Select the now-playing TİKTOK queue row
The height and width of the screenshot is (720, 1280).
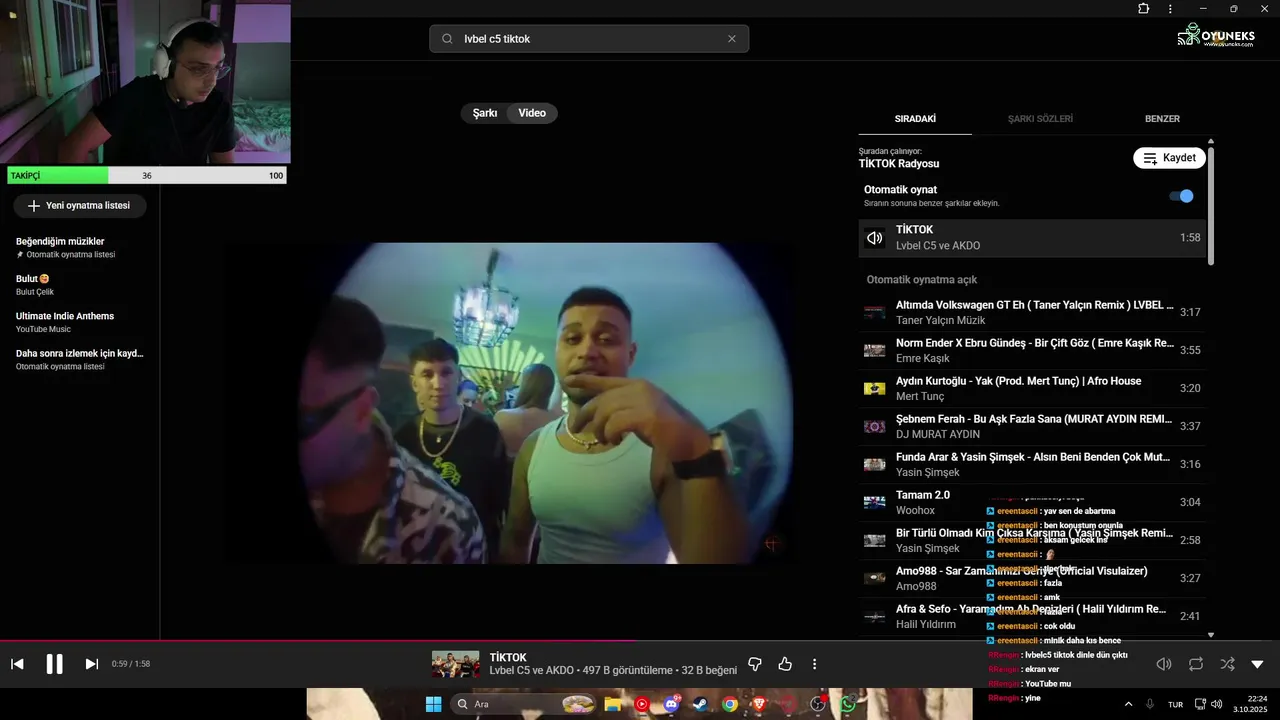tap(1032, 238)
